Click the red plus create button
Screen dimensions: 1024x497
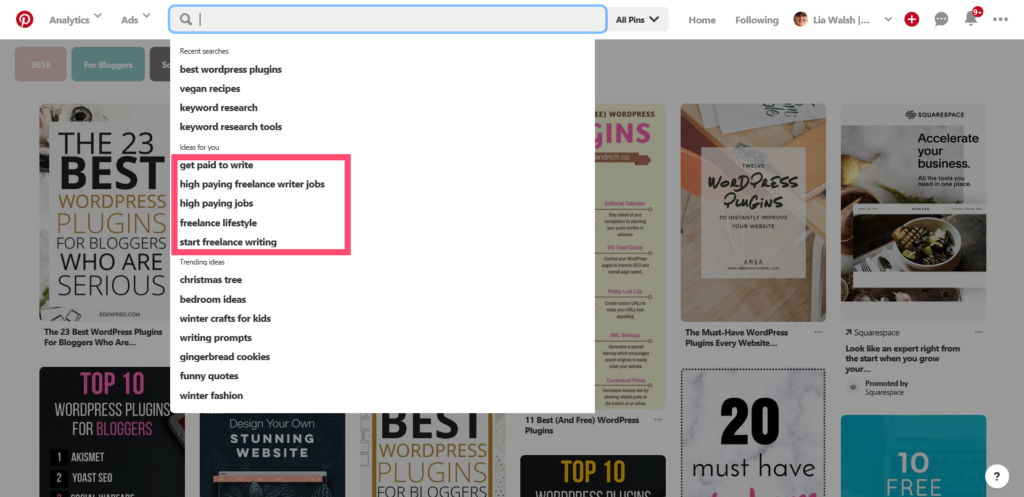(912, 20)
